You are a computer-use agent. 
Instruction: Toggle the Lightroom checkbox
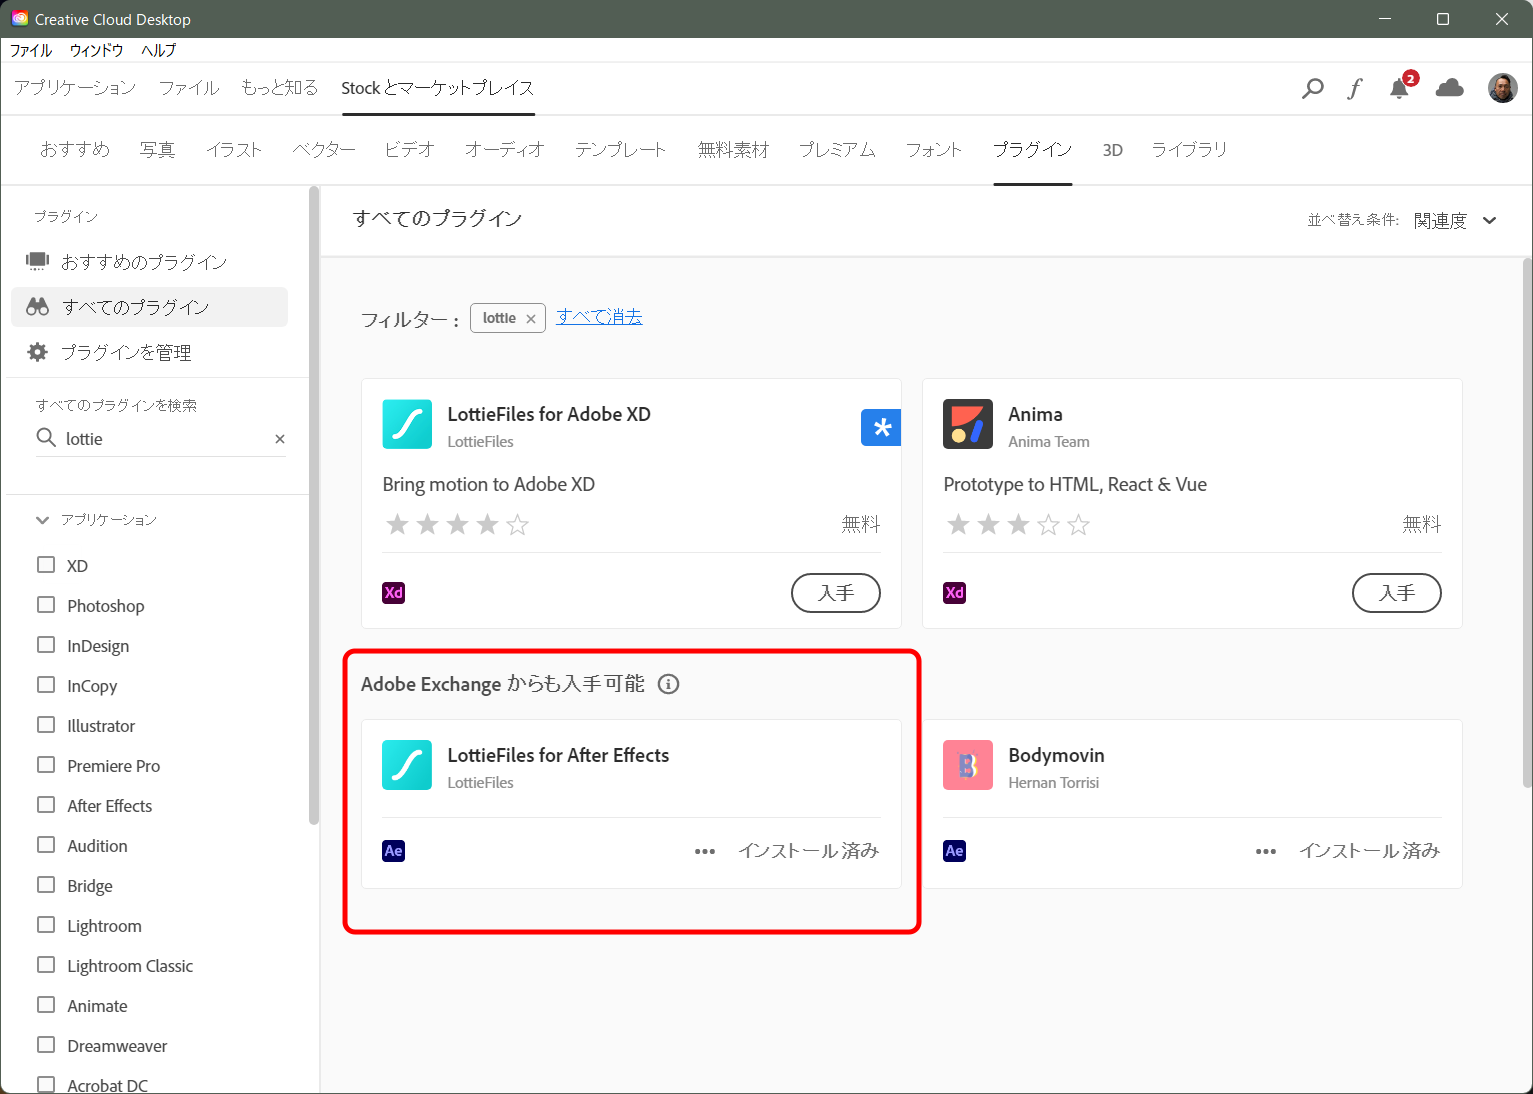click(x=46, y=925)
